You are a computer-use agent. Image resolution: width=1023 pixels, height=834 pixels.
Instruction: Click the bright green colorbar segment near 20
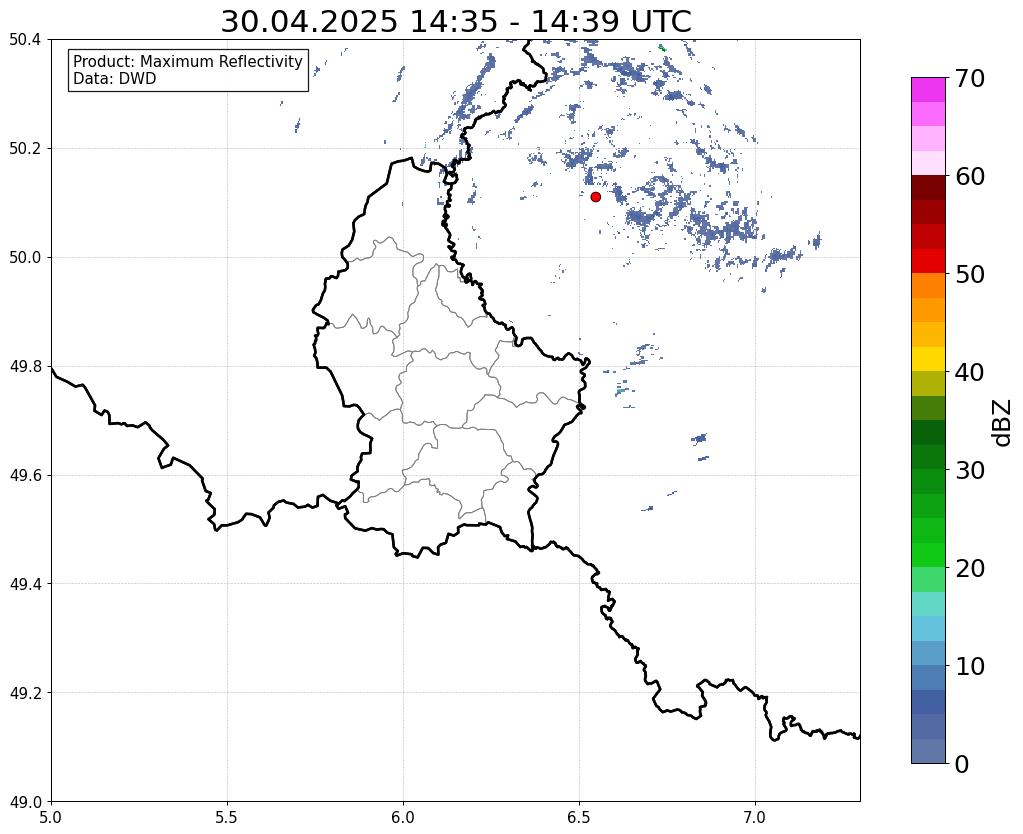[x=928, y=555]
